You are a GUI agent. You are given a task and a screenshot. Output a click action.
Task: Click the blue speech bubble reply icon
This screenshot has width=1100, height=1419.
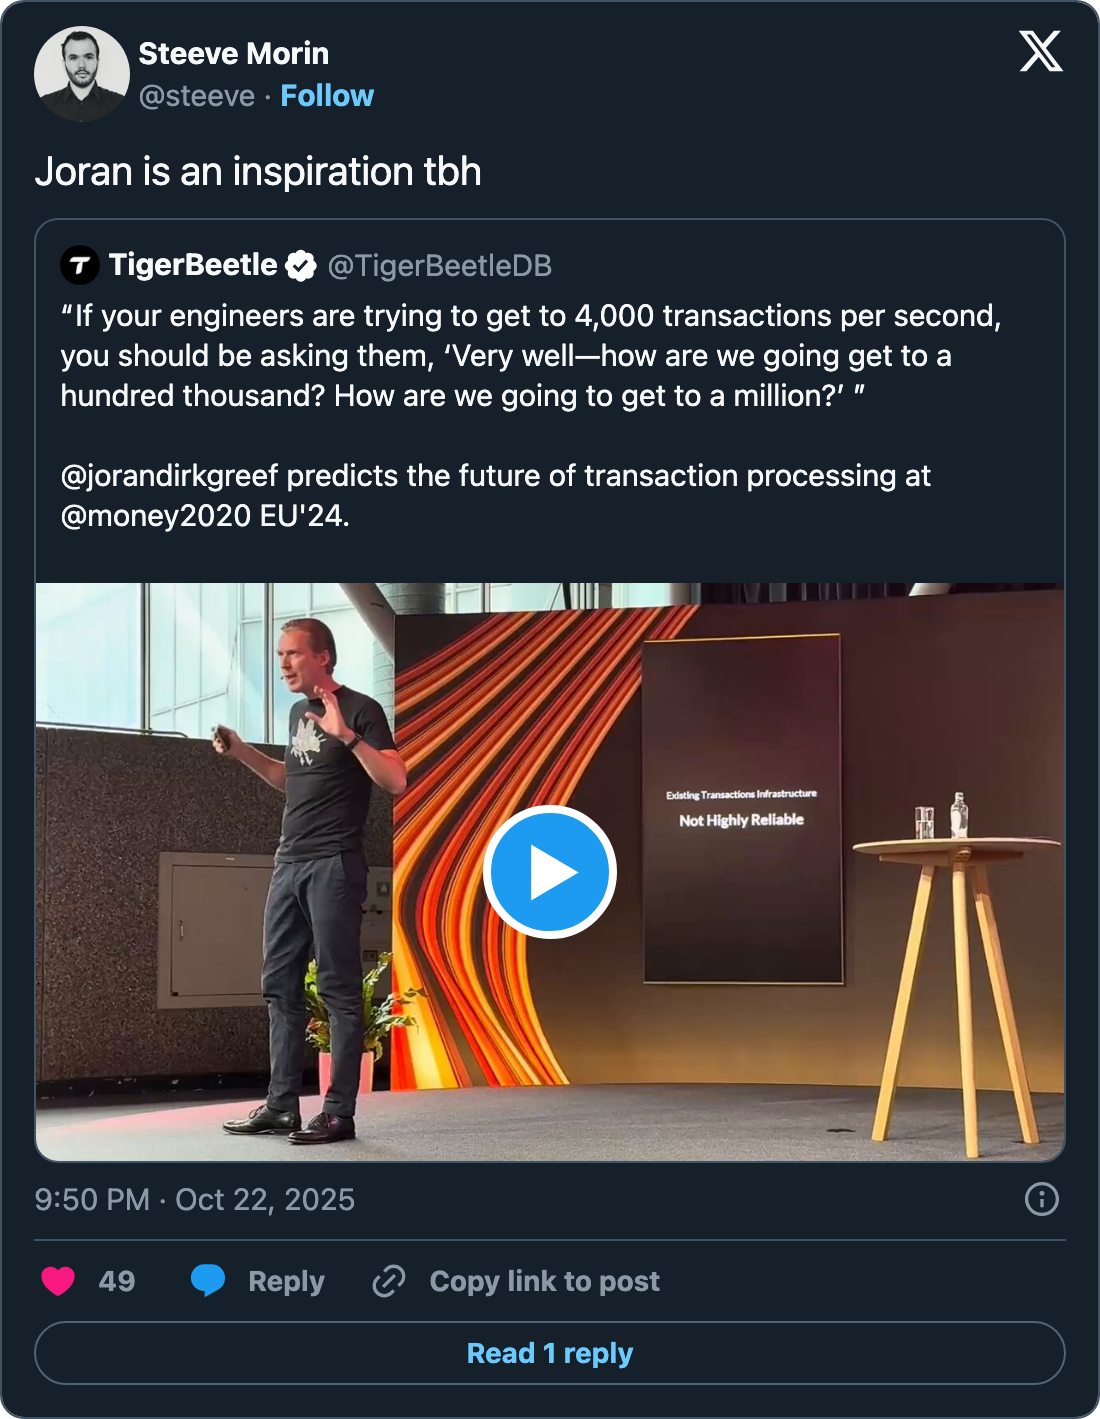point(208,1281)
